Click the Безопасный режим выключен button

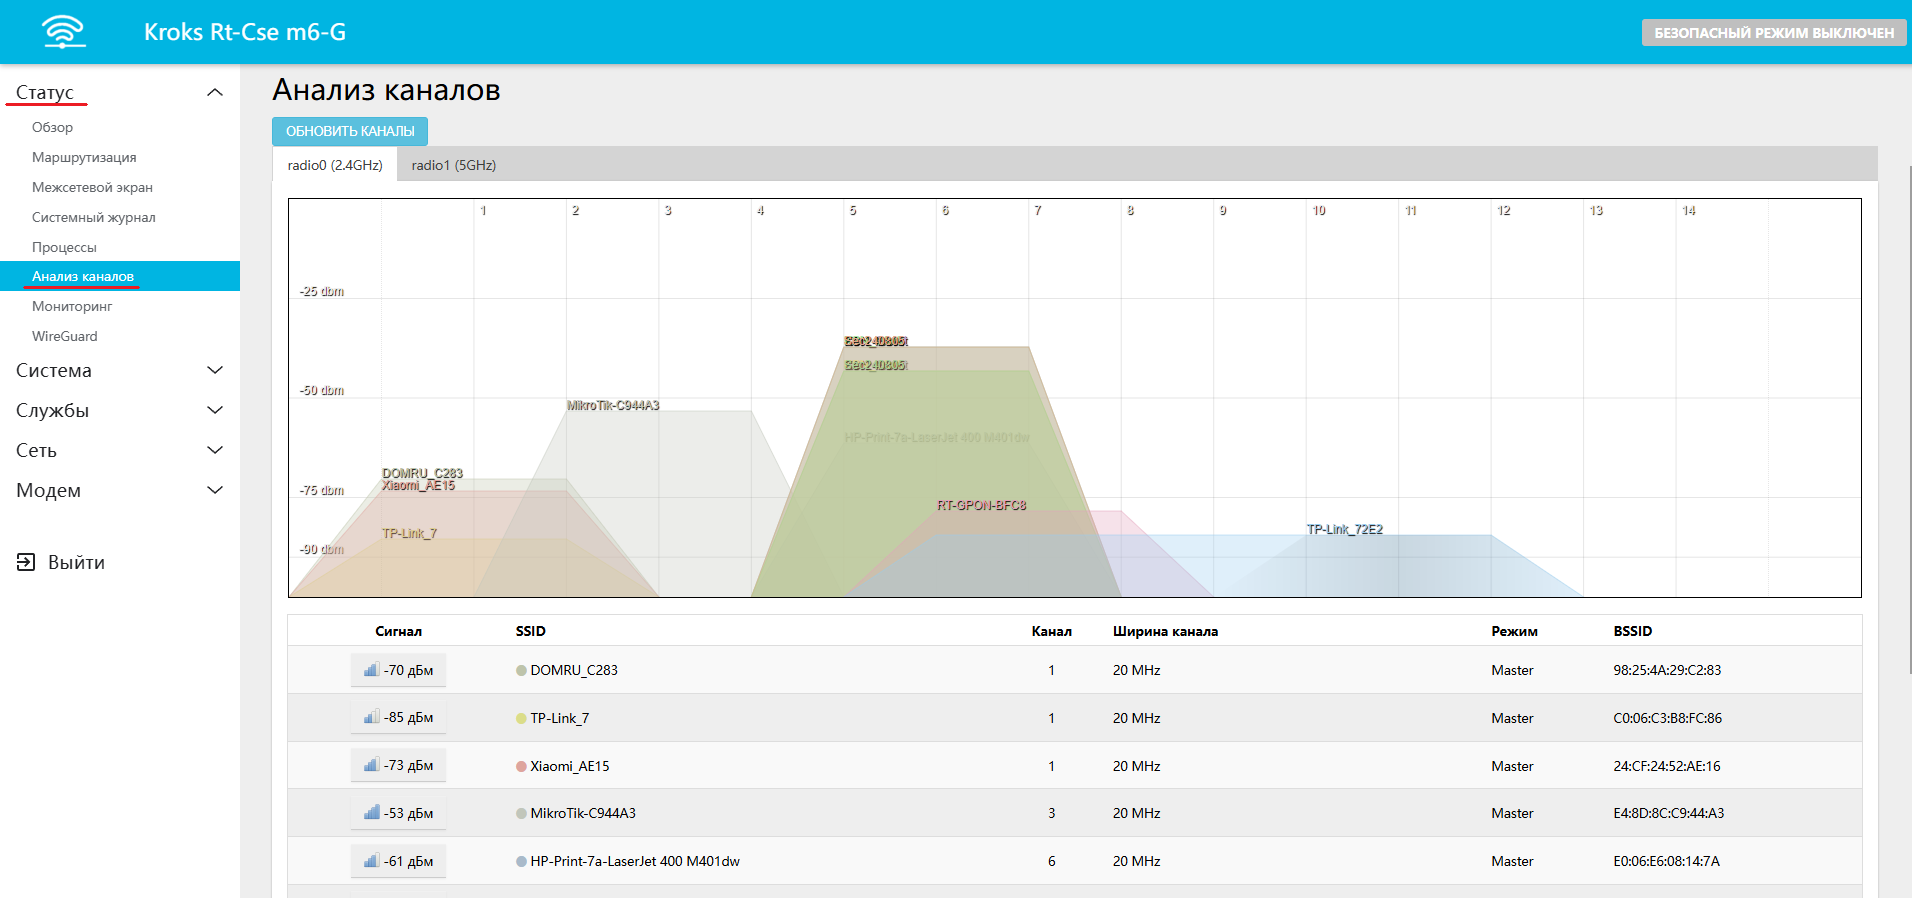(1773, 33)
